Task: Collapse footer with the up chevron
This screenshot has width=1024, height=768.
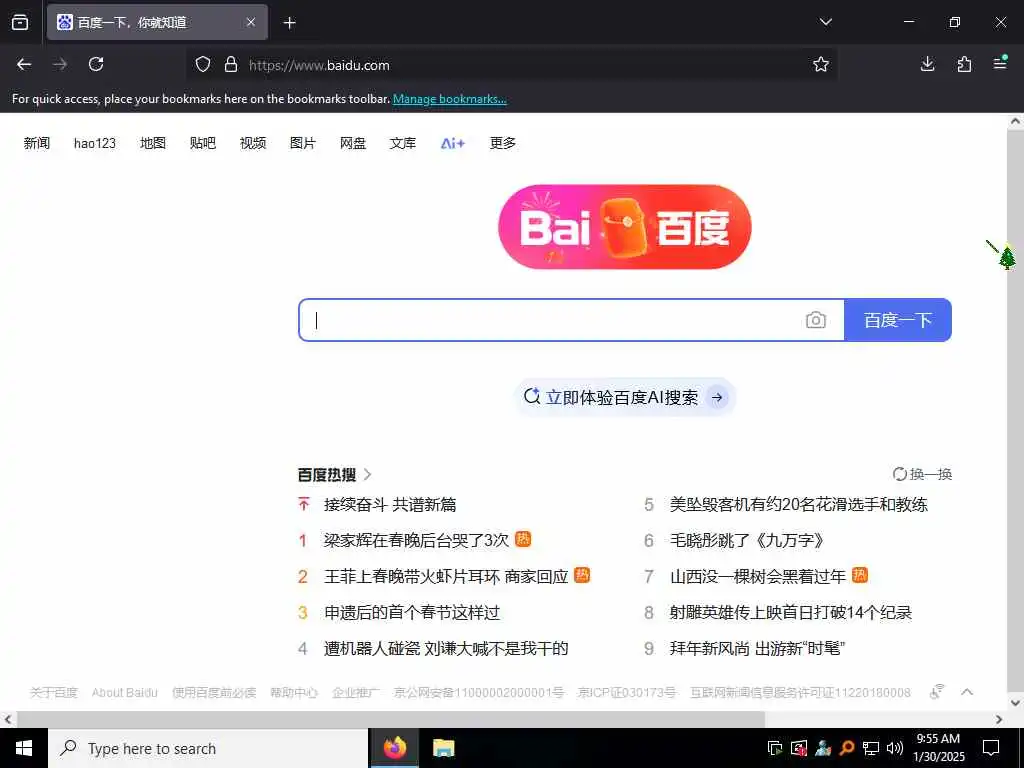Action: (x=967, y=692)
